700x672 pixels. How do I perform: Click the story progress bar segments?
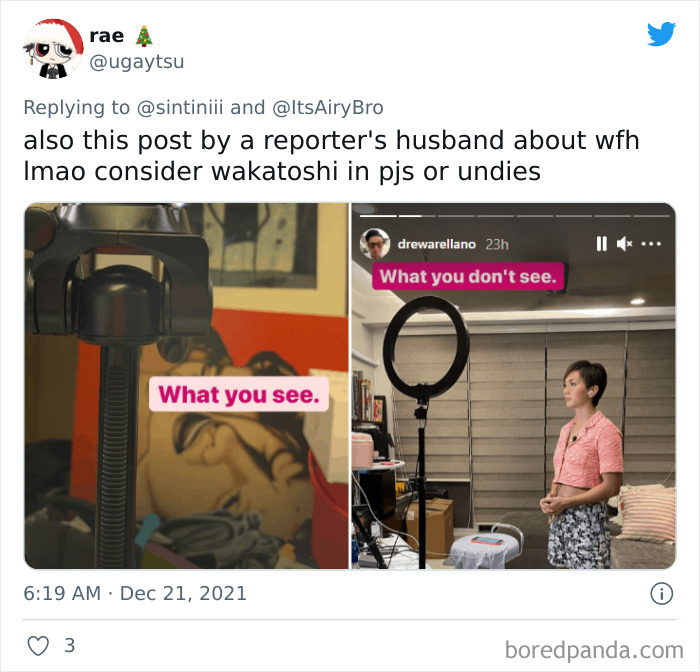point(515,216)
